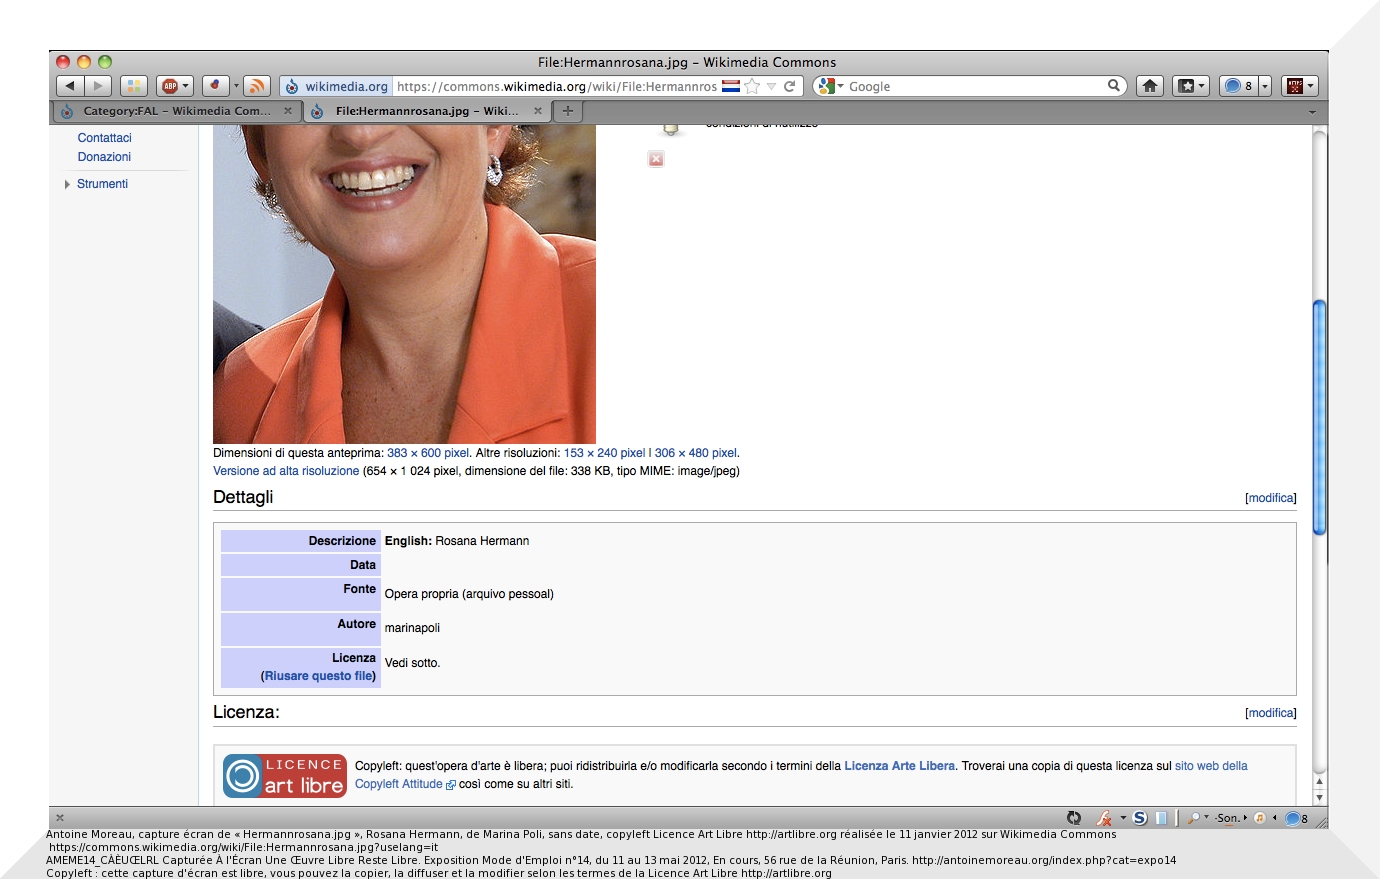
Task: Click the Home button in toolbar
Action: (1150, 86)
